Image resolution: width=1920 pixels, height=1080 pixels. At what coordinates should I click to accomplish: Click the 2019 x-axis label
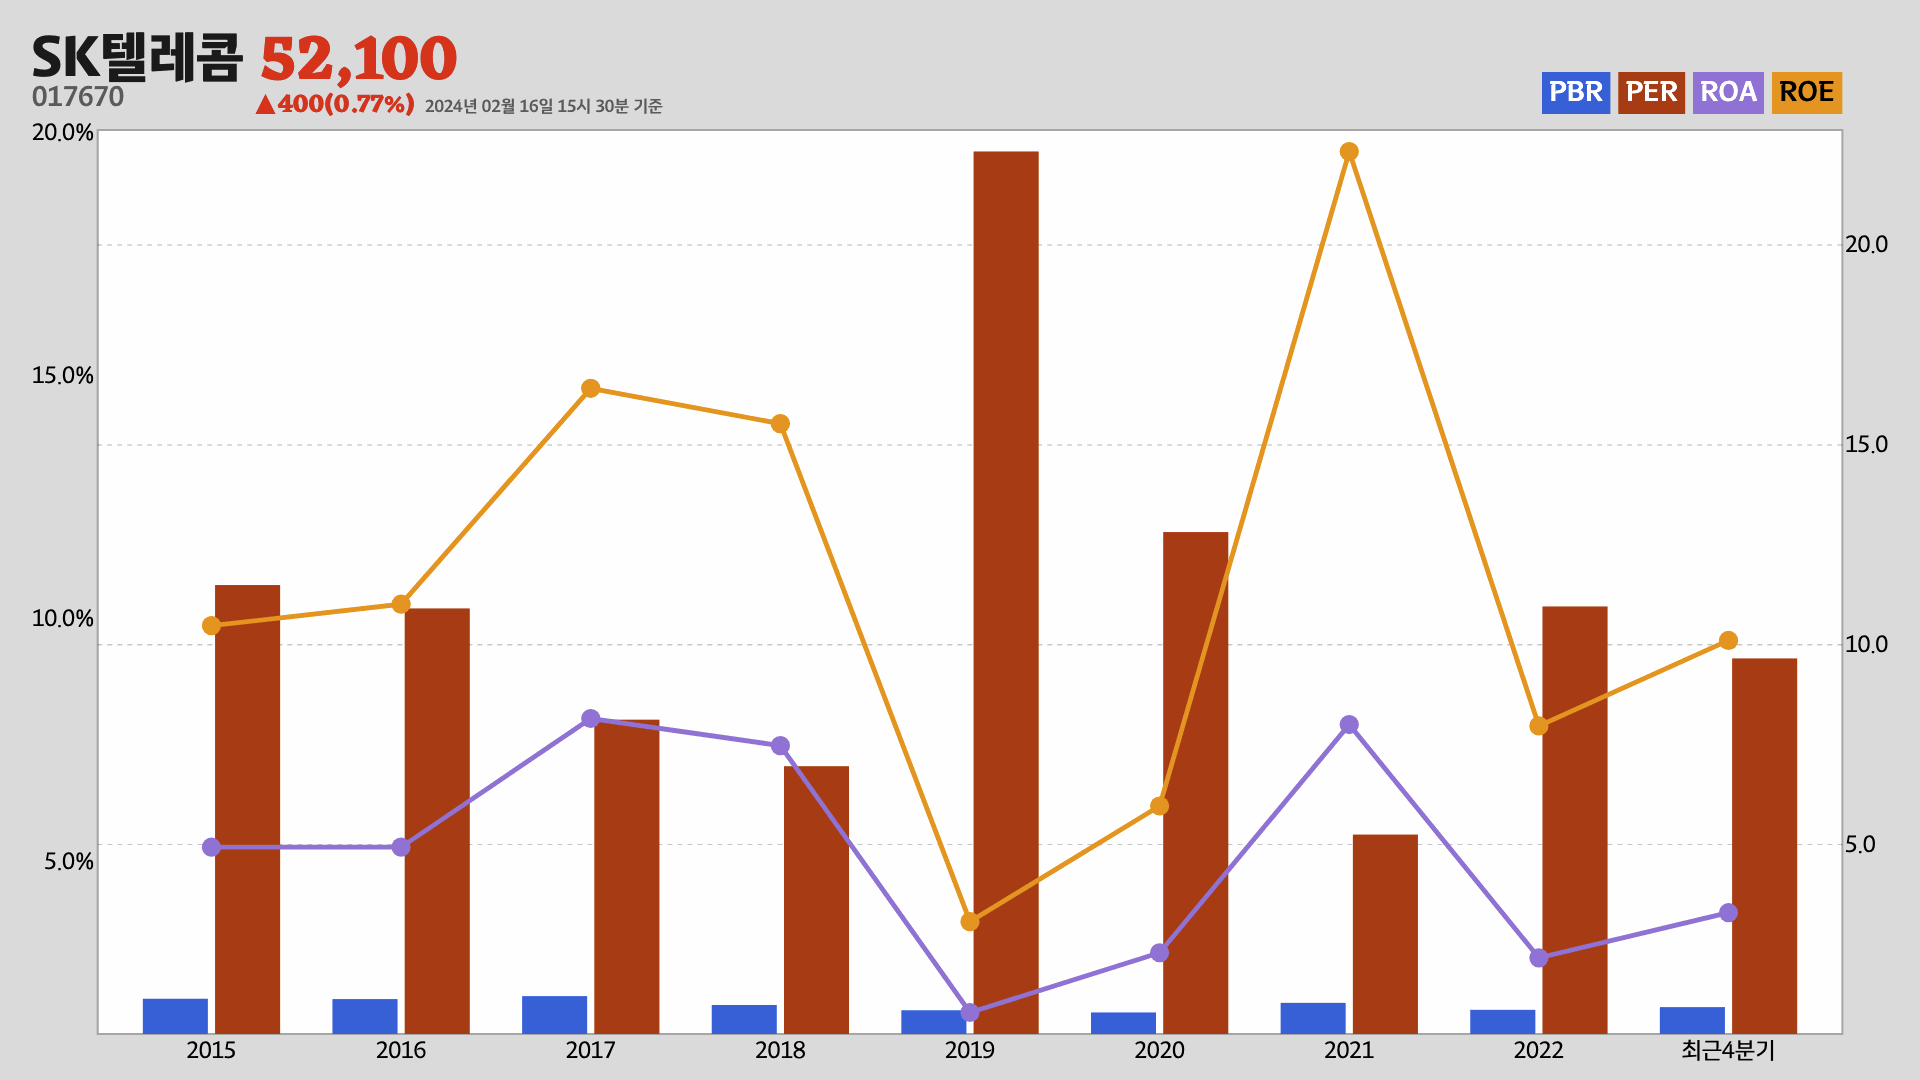[x=970, y=1051]
